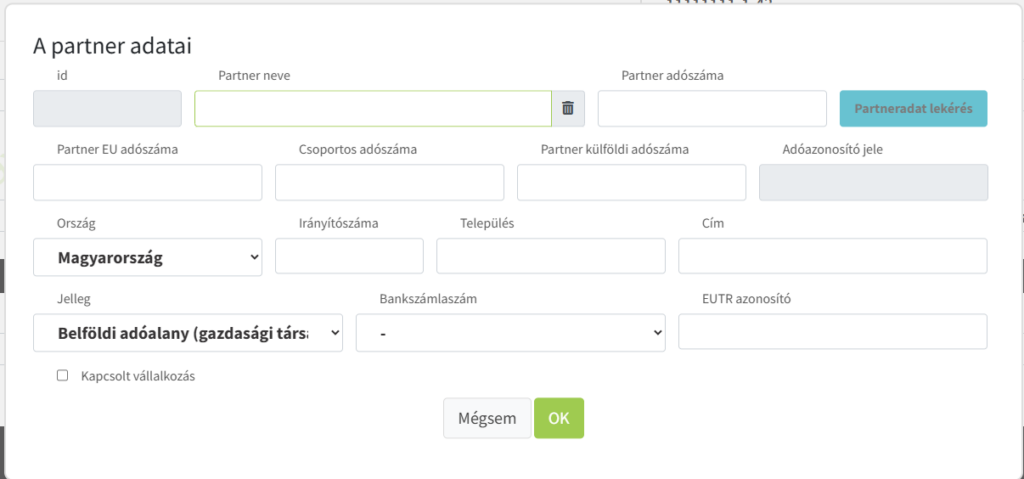This screenshot has width=1024, height=479.
Task: Focus the Partner külföldi adószáma field
Action: point(631,183)
